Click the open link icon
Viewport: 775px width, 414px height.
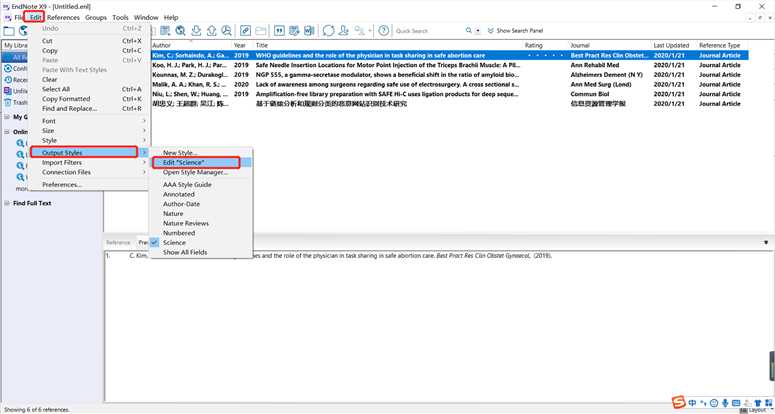(245, 31)
